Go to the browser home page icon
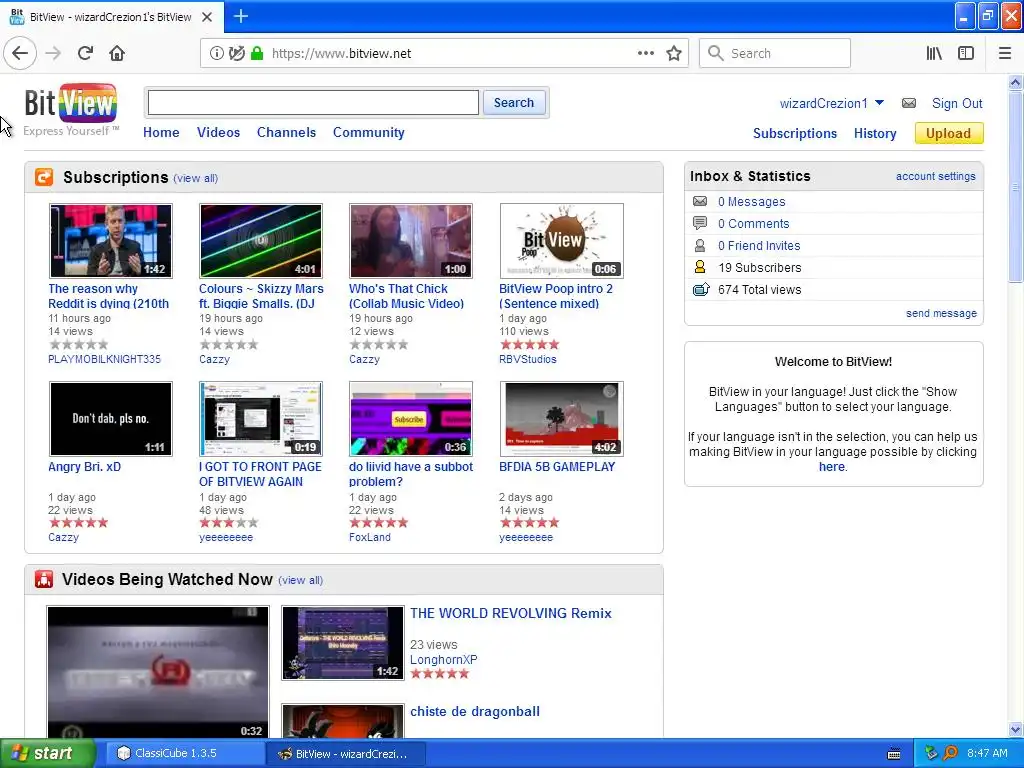 [x=117, y=54]
